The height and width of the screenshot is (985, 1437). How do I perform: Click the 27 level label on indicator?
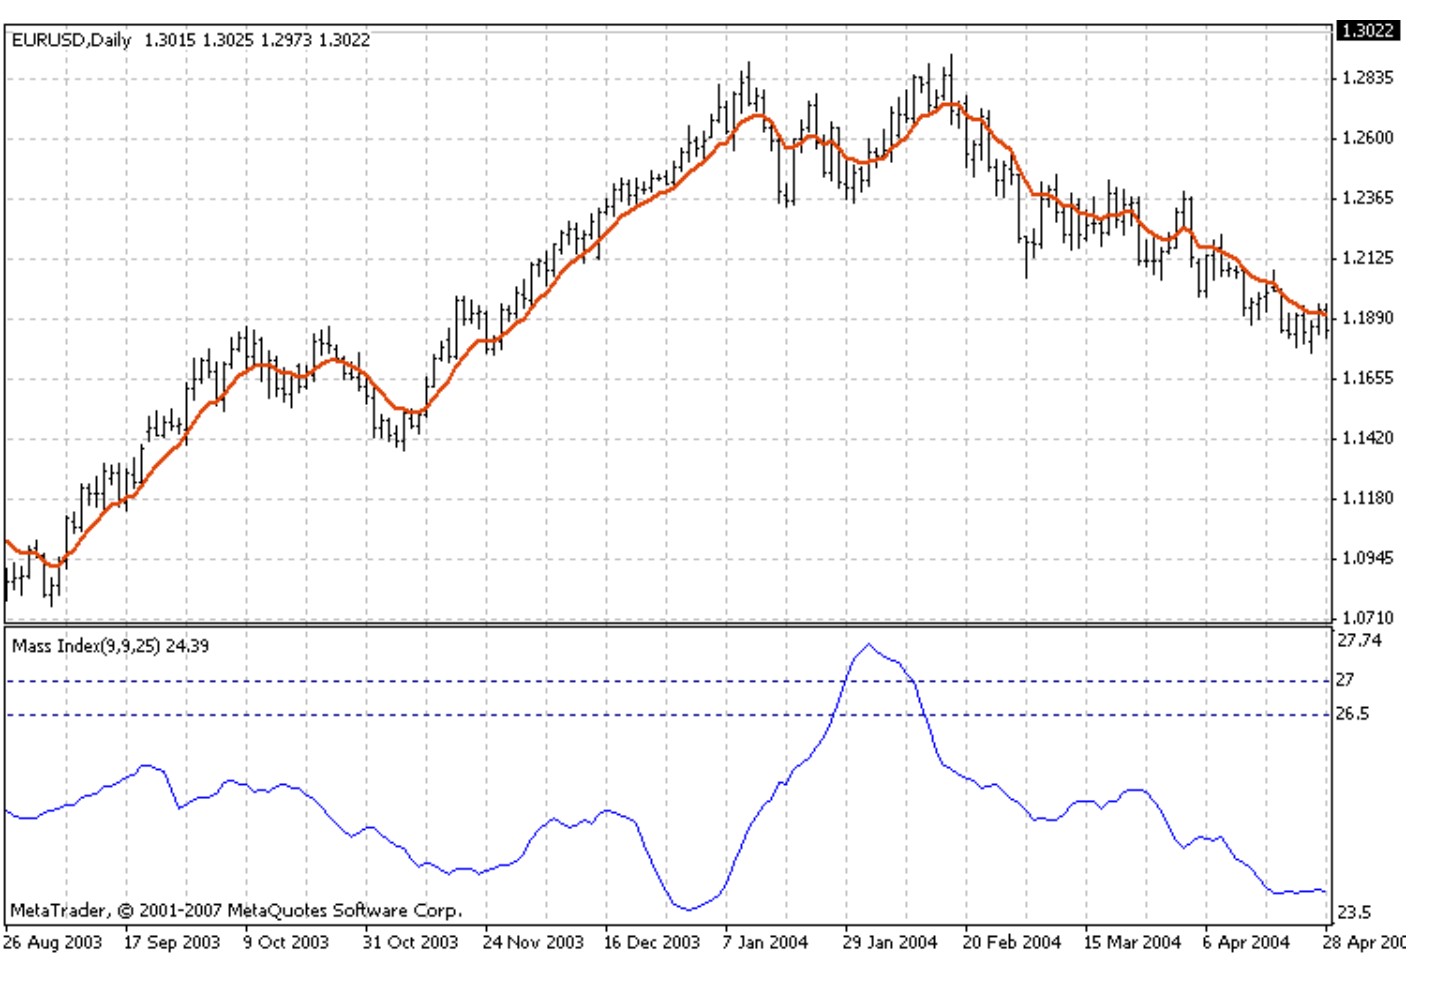point(1345,680)
